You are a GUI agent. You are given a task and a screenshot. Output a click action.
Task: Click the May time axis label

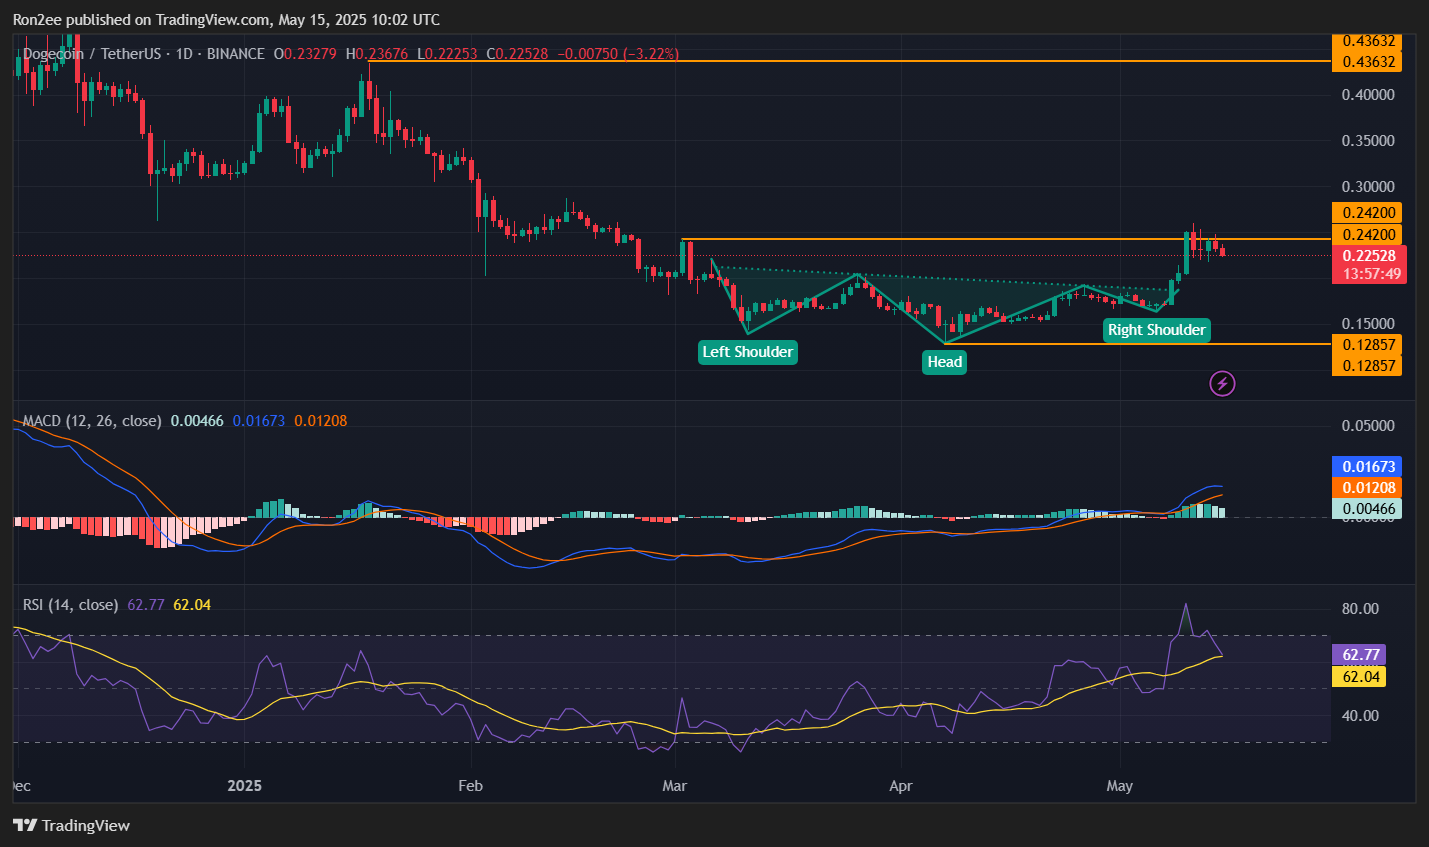pyautogui.click(x=1120, y=786)
